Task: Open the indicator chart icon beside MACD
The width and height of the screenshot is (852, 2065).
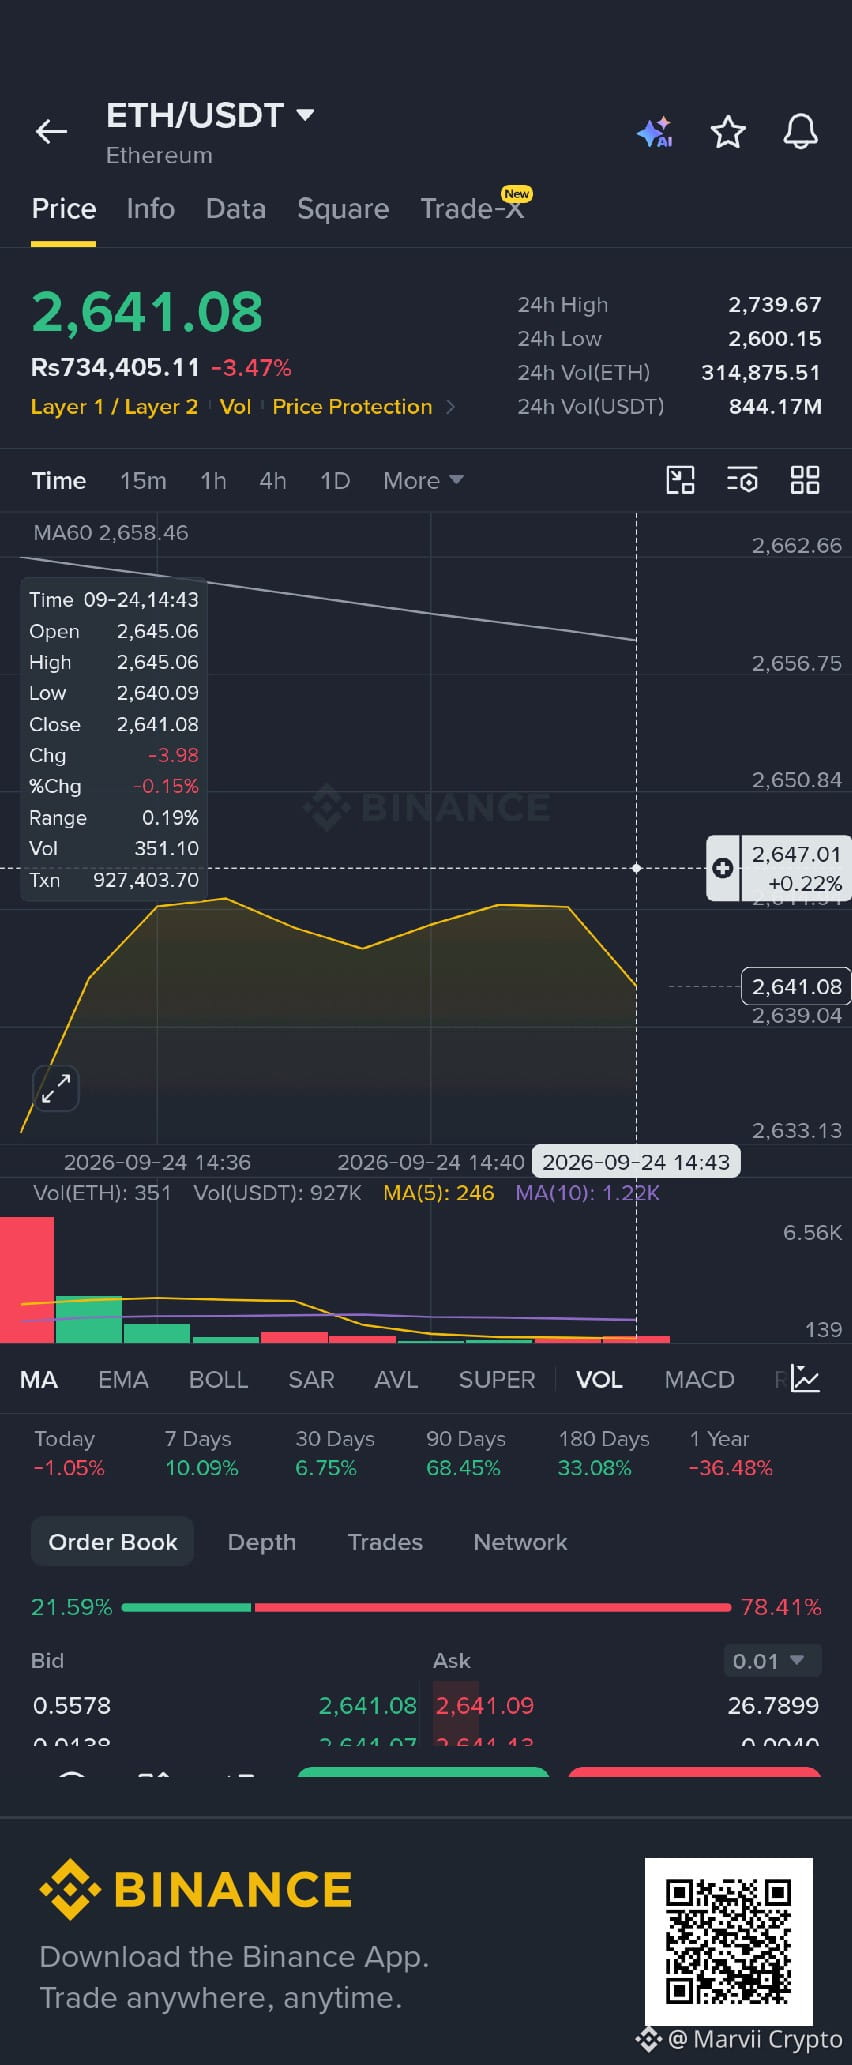Action: click(x=805, y=1379)
